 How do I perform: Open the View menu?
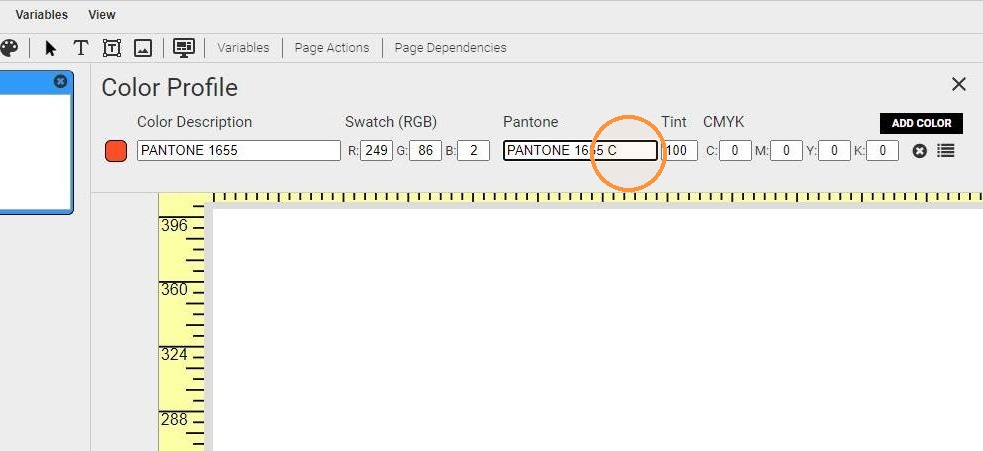pos(102,14)
